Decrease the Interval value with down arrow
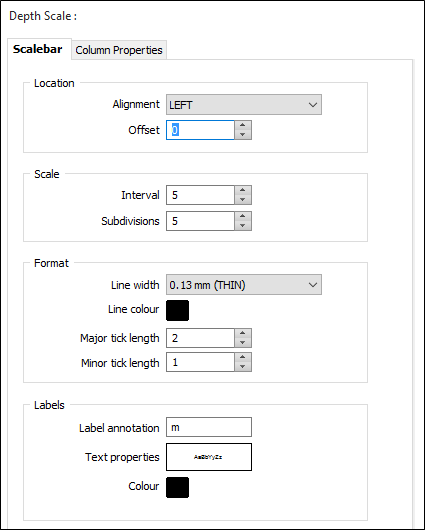This screenshot has width=425, height=530. pyautogui.click(x=243, y=200)
